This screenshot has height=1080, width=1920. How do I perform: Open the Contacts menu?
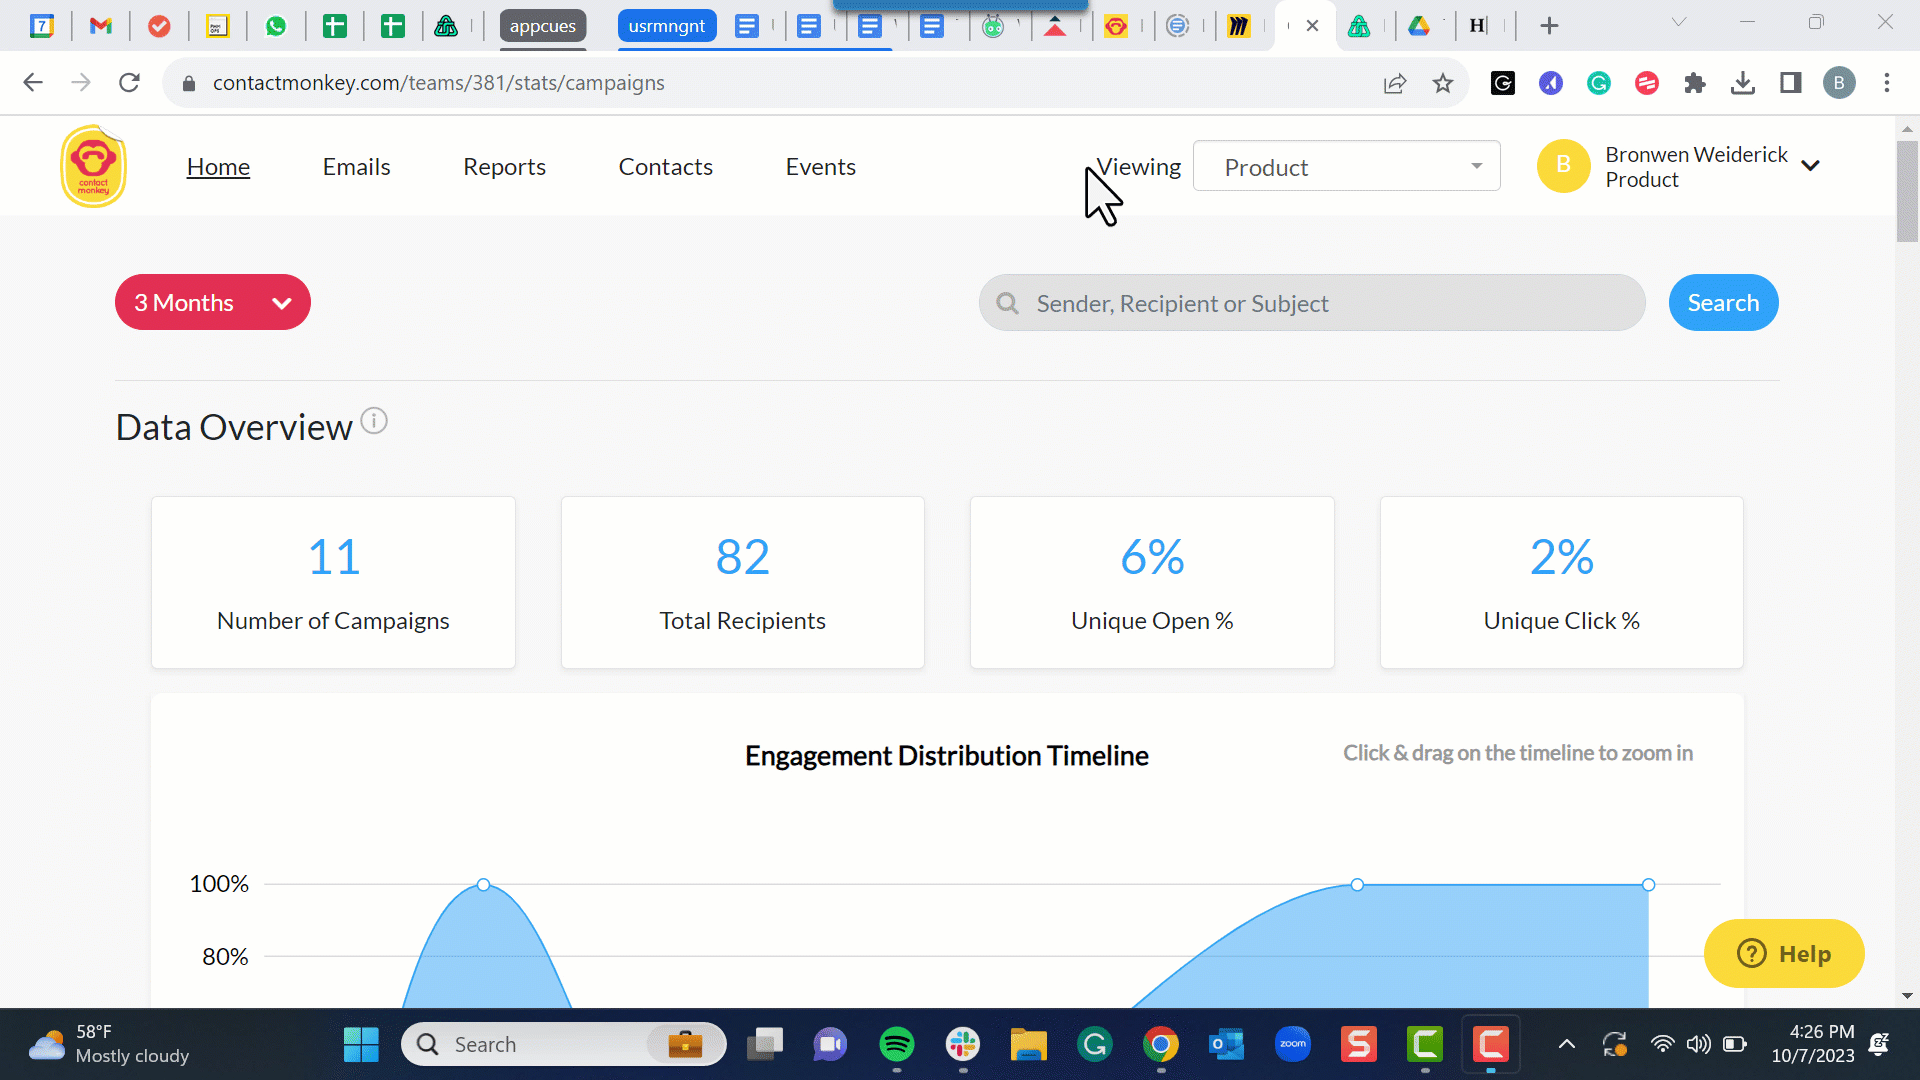click(x=665, y=167)
